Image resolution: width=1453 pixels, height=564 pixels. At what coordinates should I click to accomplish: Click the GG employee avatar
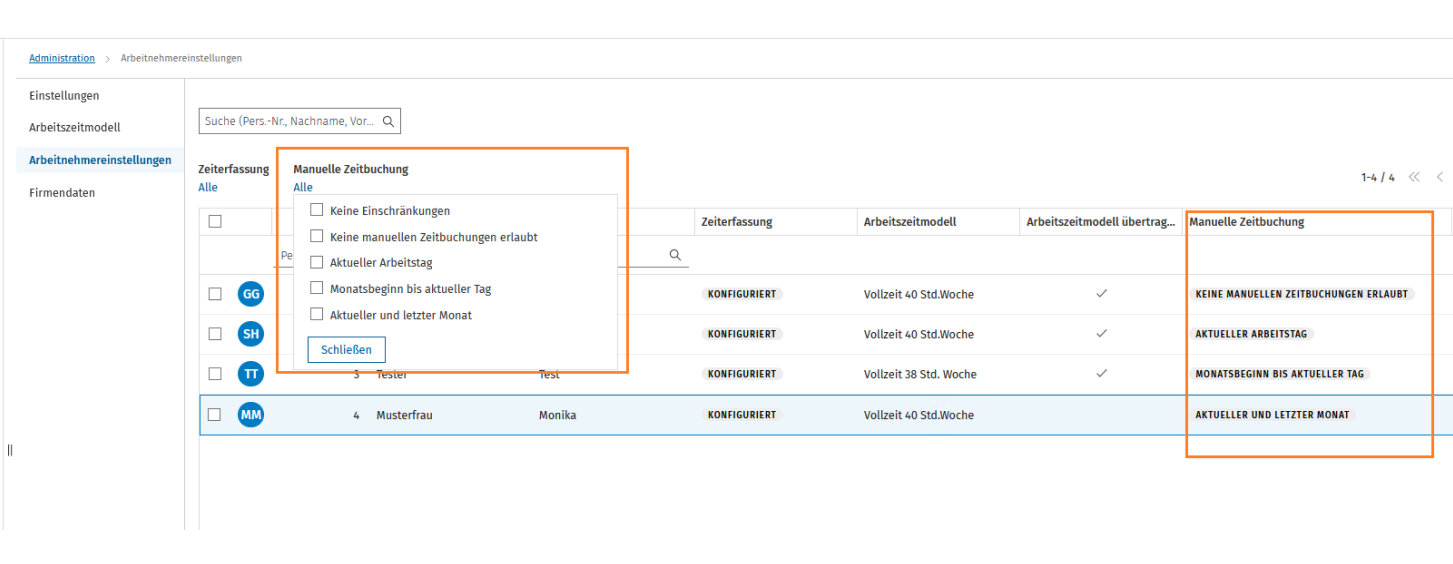(251, 294)
